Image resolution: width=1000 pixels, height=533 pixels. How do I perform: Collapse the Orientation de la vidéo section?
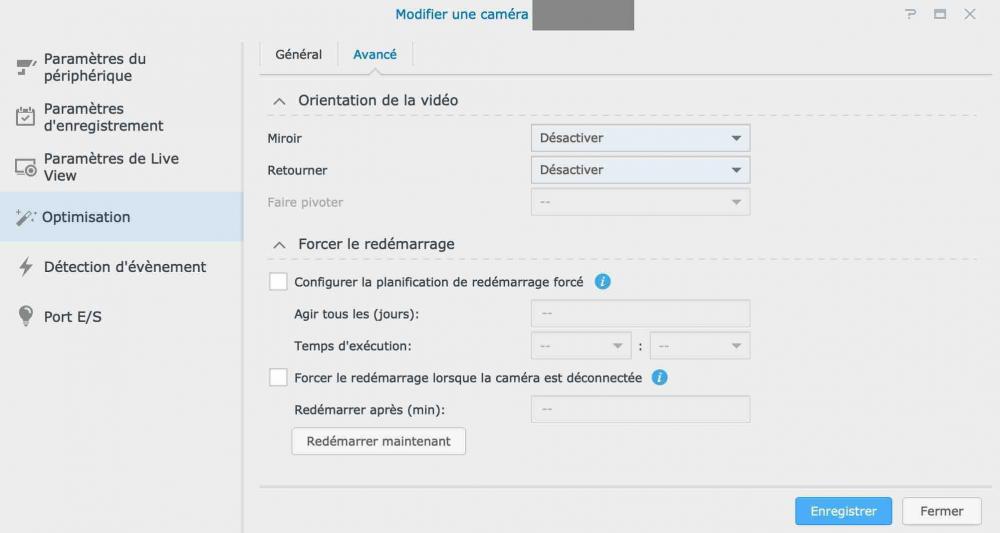coord(277,101)
